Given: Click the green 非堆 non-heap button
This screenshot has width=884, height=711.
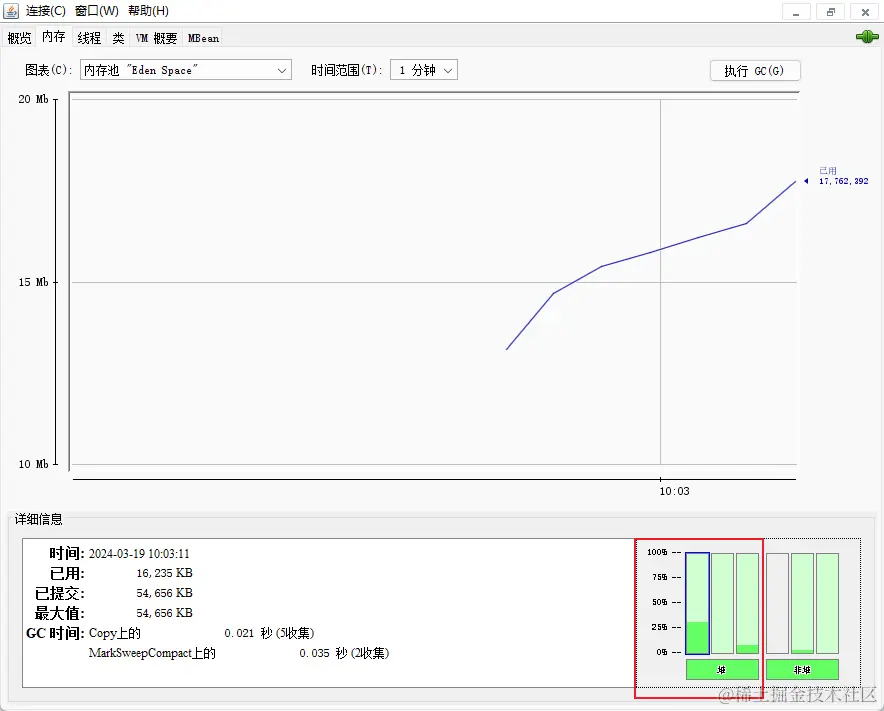Looking at the screenshot, I should 802,670.
